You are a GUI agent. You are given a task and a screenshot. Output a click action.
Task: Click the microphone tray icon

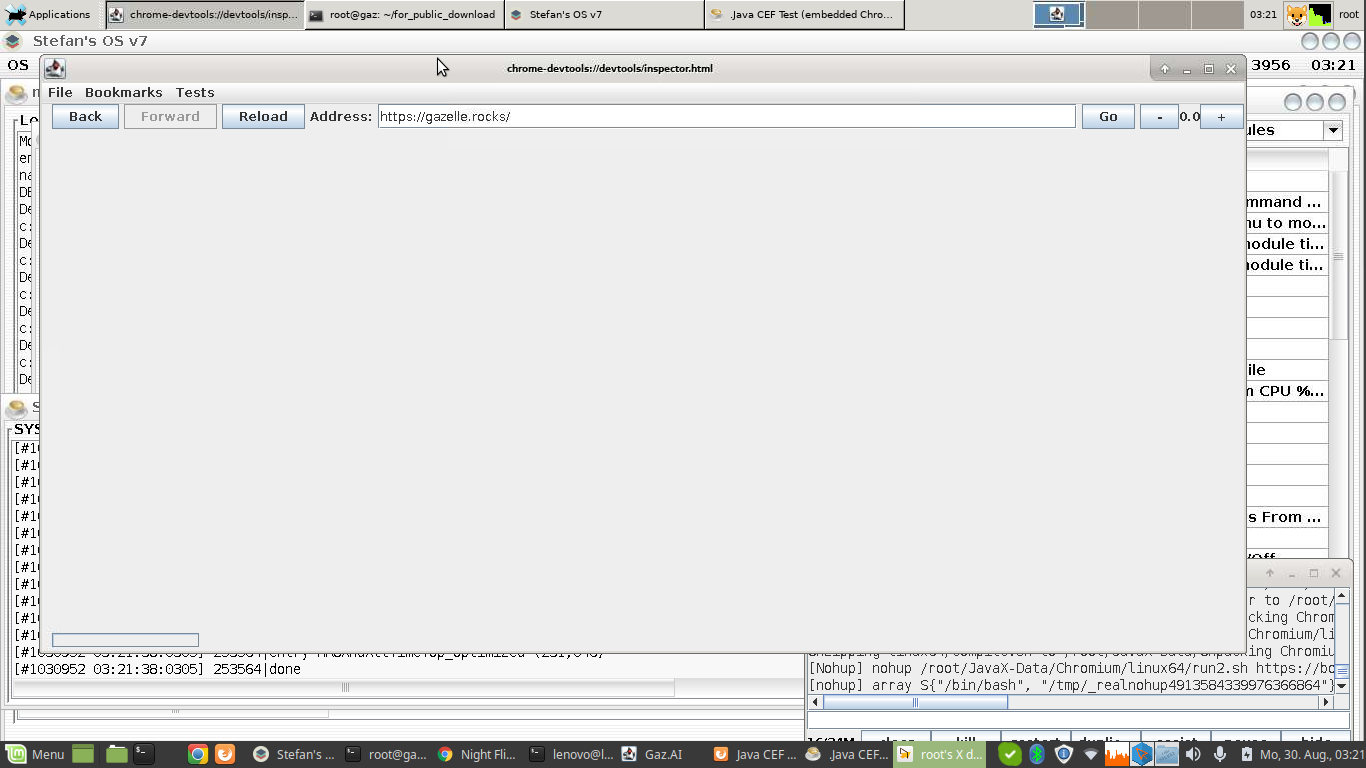point(1219,754)
